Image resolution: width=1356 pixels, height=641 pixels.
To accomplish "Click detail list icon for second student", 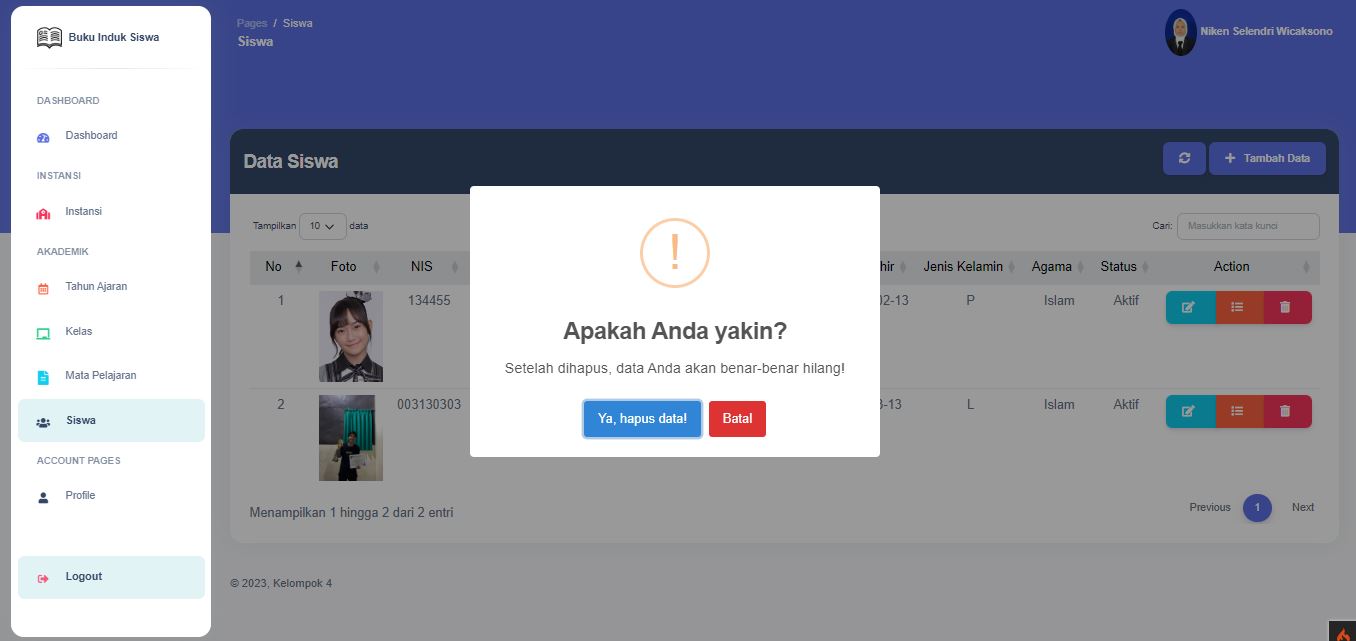I will (1238, 411).
